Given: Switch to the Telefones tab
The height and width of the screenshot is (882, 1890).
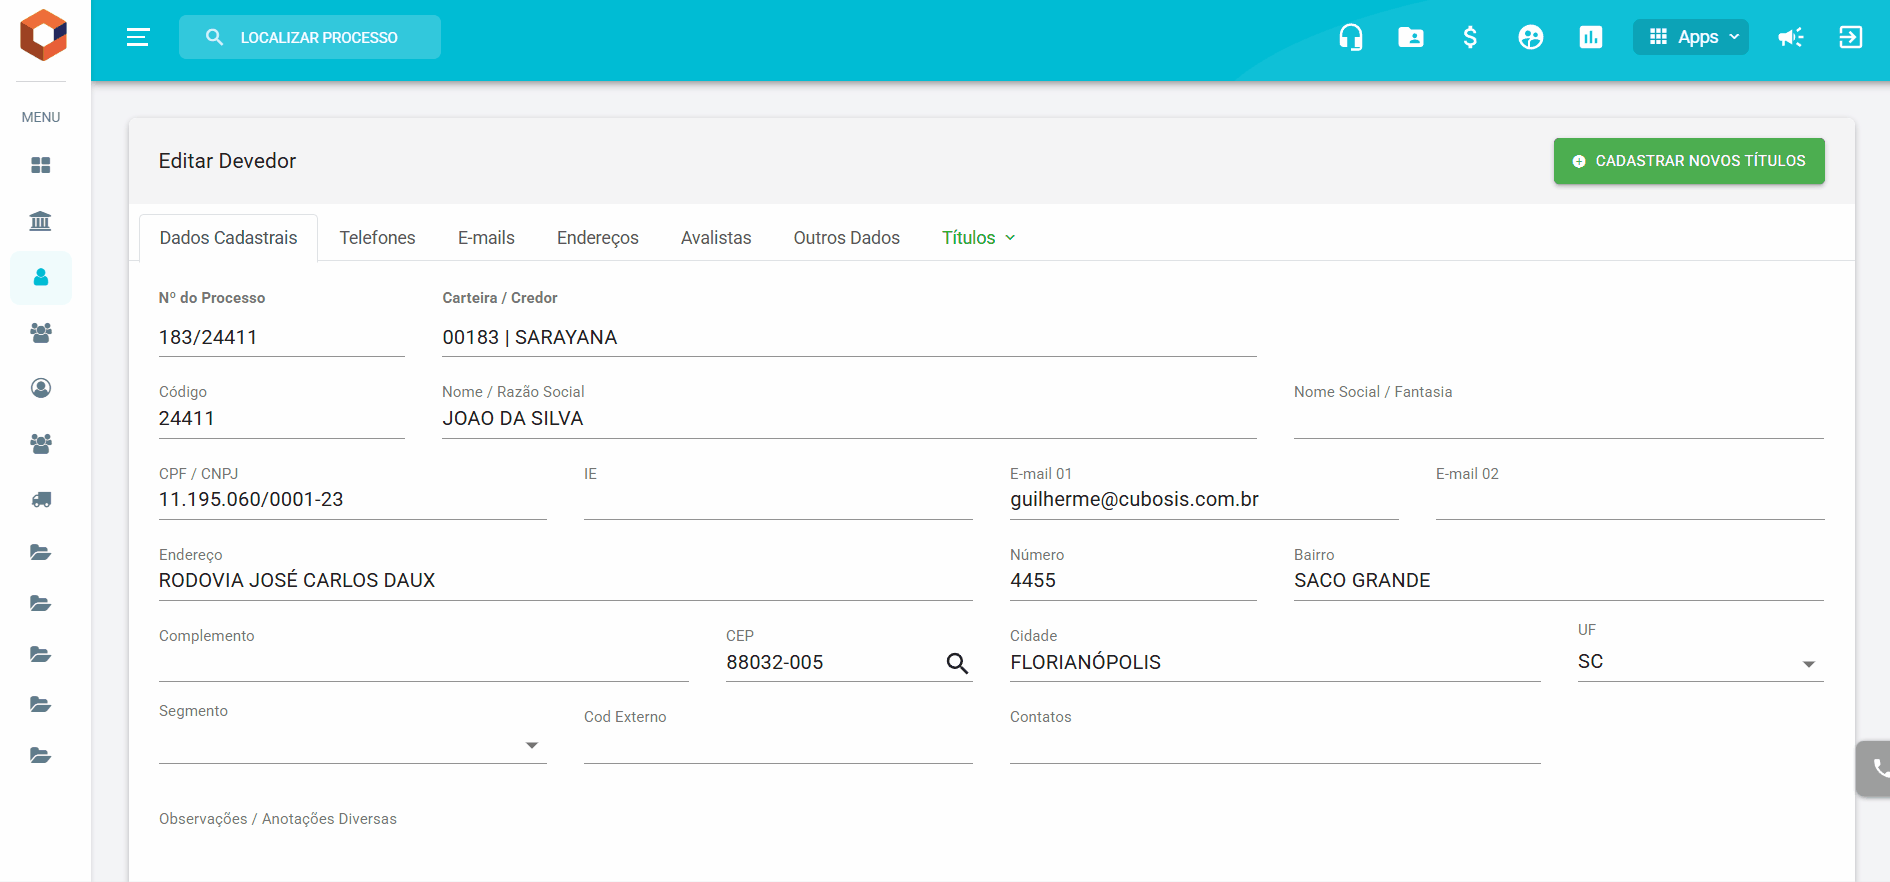Looking at the screenshot, I should (377, 238).
